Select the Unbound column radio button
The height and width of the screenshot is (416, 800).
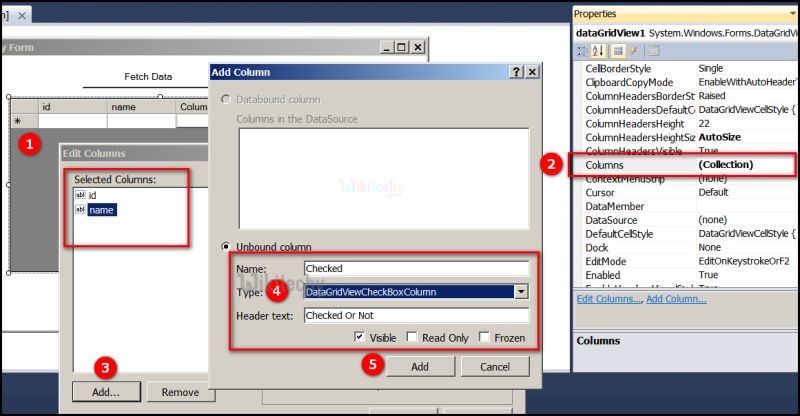[x=226, y=247]
